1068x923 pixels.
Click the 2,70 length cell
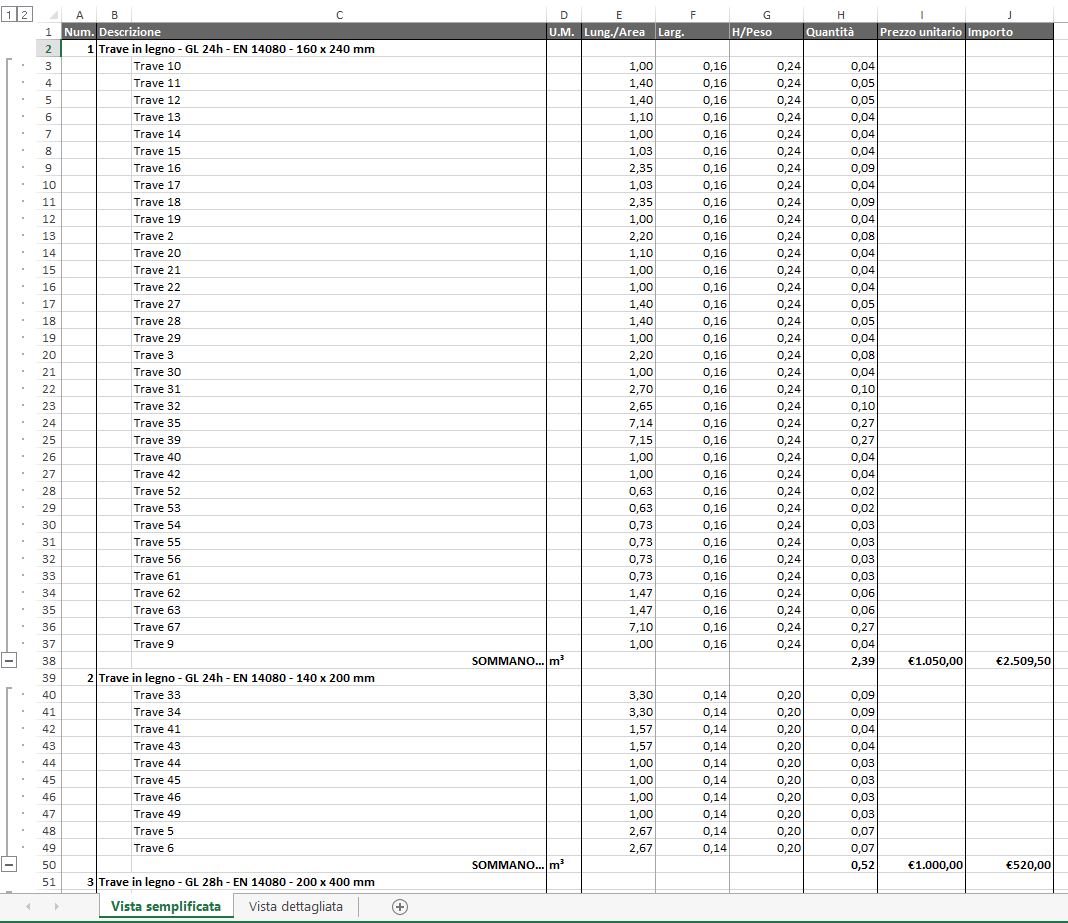coord(618,389)
